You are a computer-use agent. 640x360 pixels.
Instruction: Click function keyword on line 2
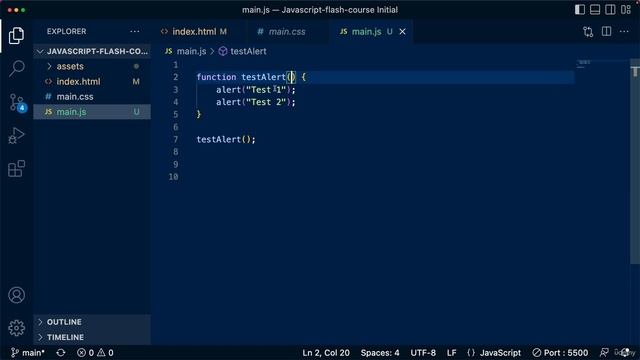pyautogui.click(x=216, y=77)
